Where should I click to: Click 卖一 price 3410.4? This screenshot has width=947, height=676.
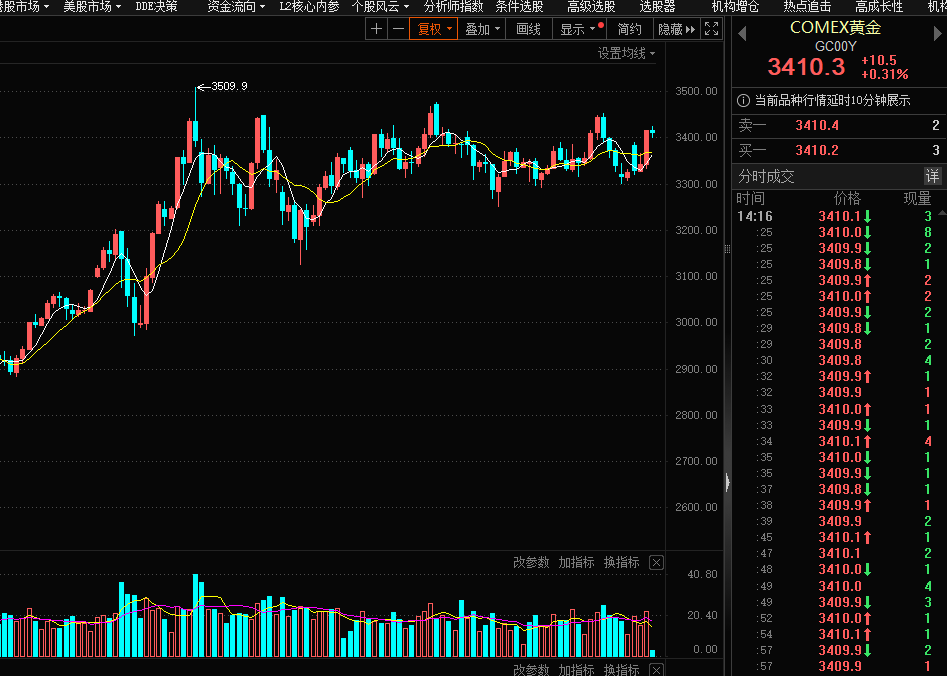point(817,125)
